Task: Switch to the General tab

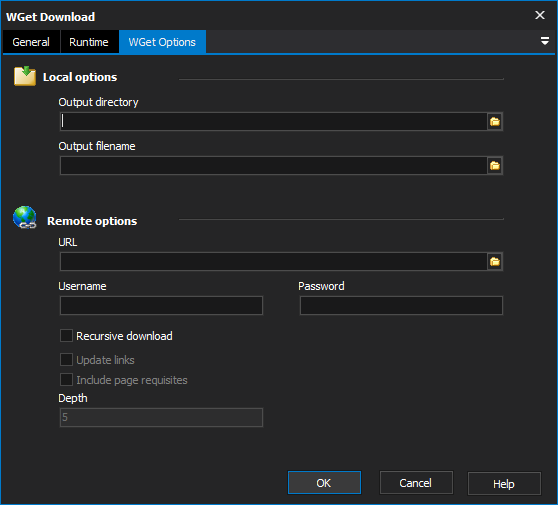Action: click(31, 42)
